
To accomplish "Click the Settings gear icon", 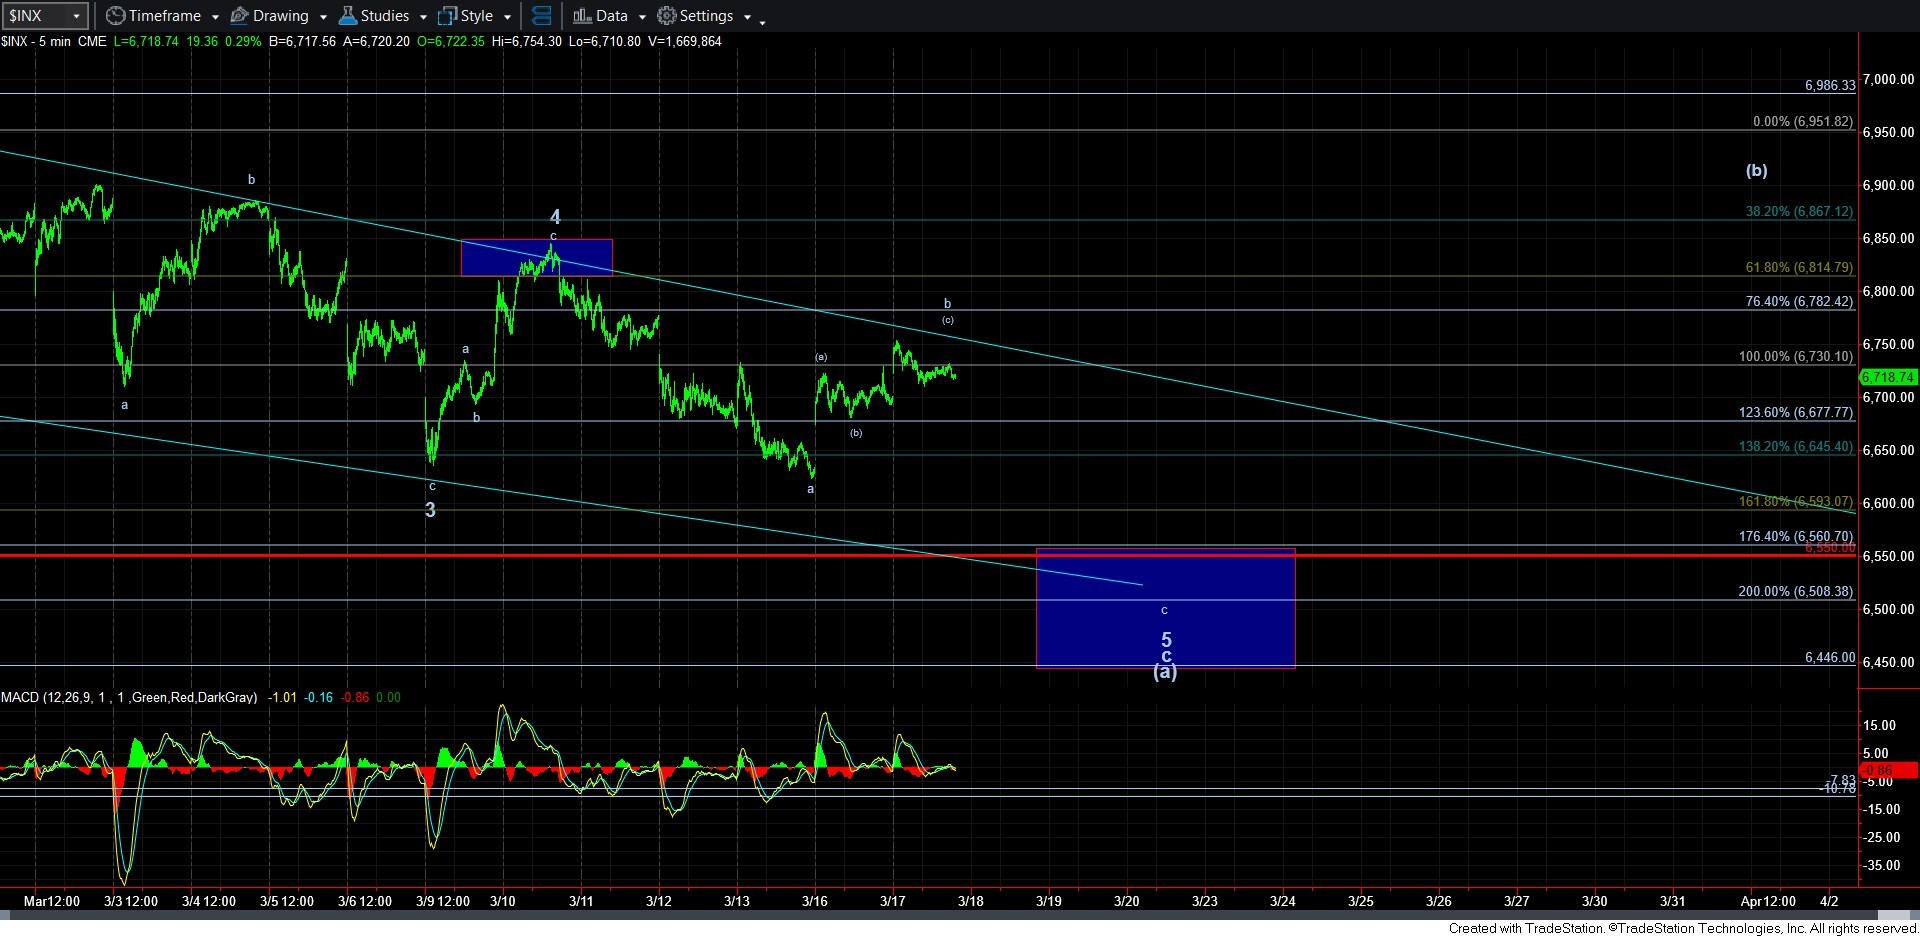I will (667, 16).
